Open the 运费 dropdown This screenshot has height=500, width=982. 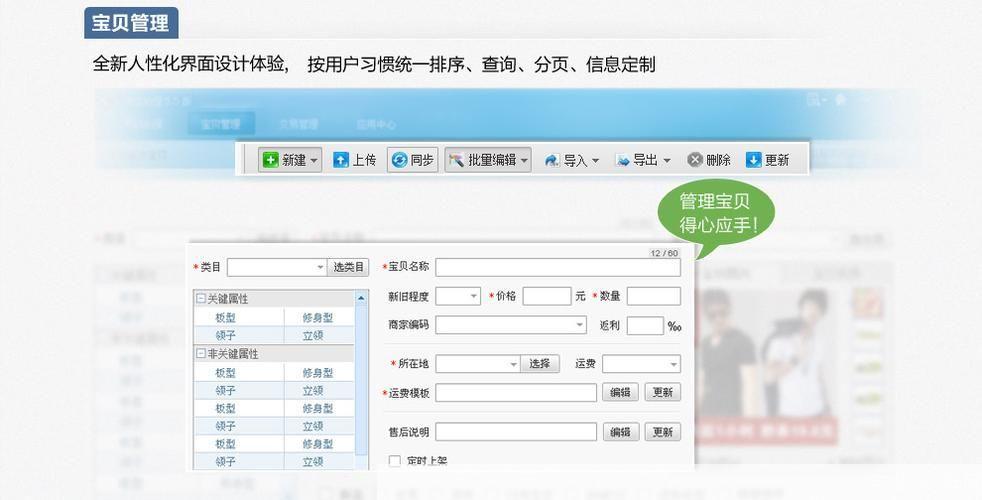coord(641,363)
